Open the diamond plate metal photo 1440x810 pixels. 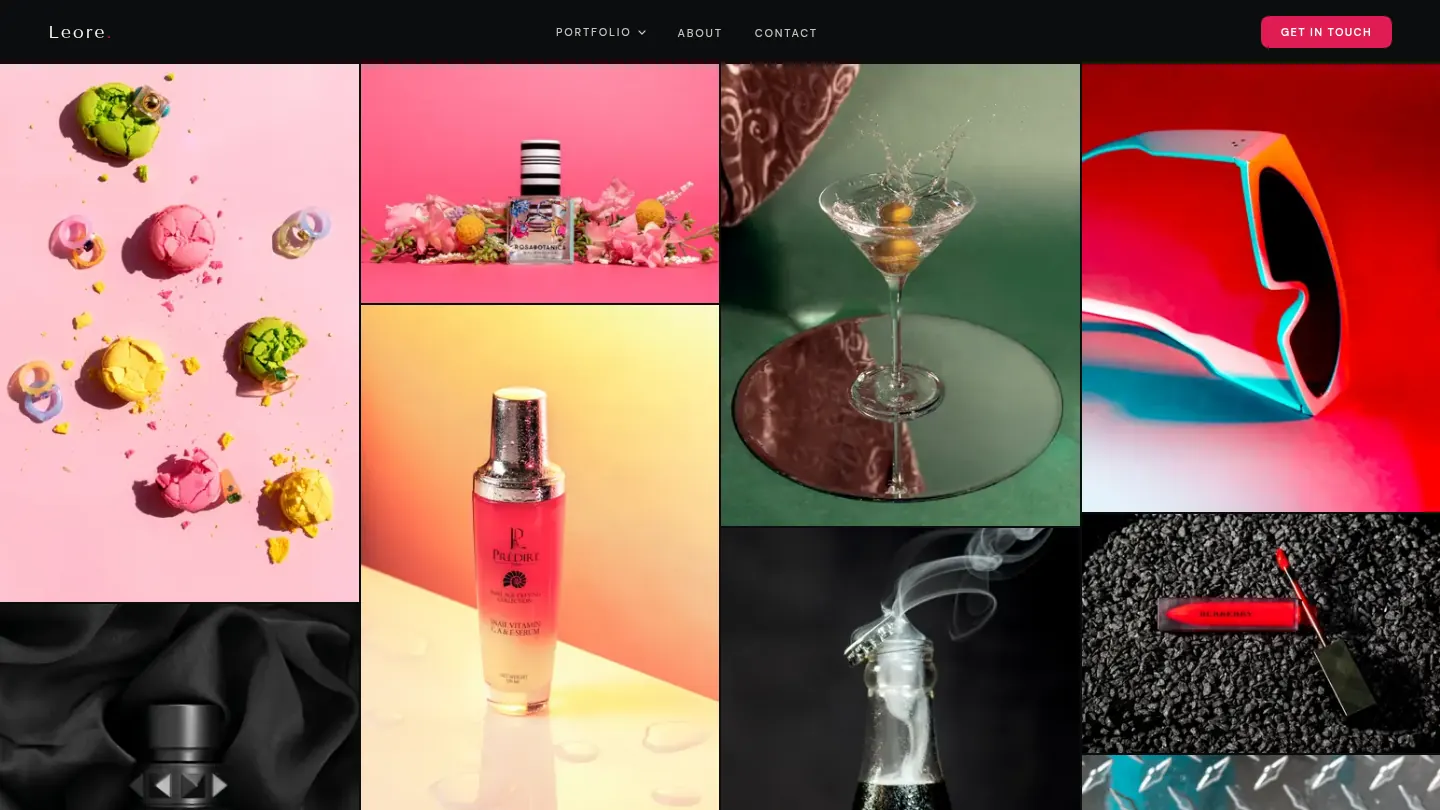pos(1261,783)
